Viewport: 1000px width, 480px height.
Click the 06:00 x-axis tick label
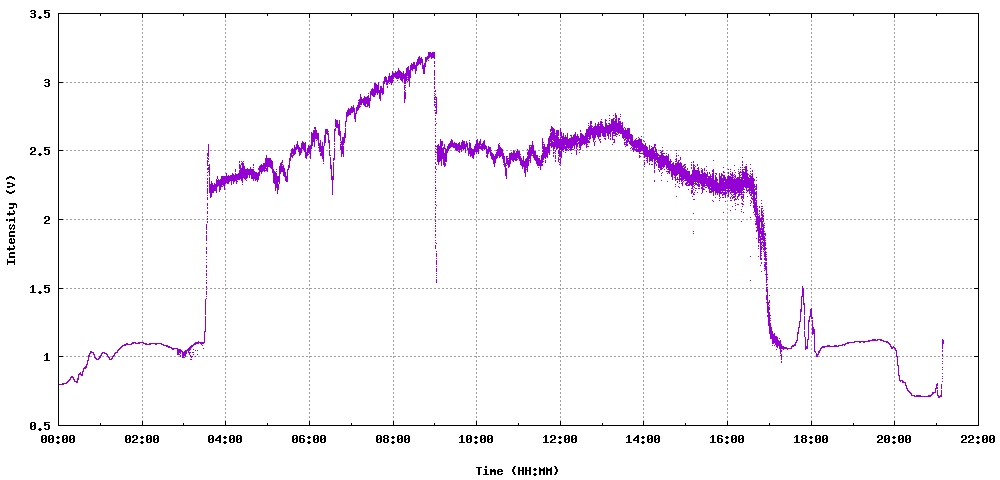[x=309, y=439]
